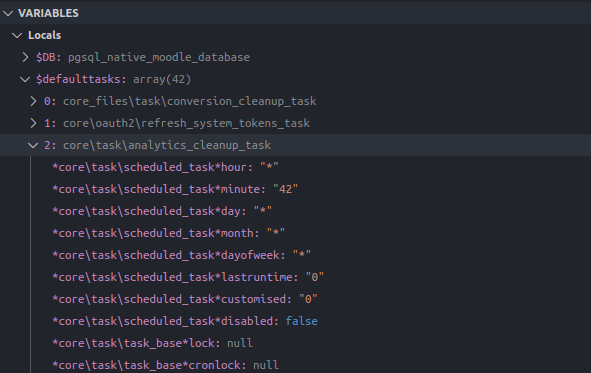Collapse the VARIABLES section chevron

pos(8,13)
